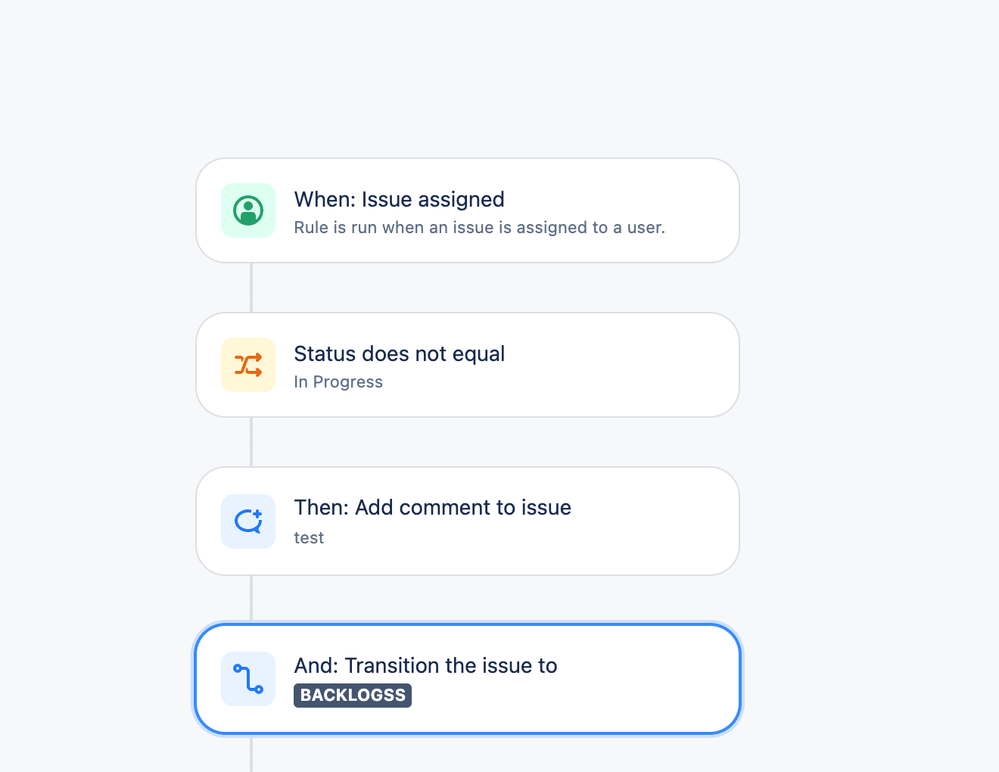Click connector line below the Transition issue card

(251, 754)
